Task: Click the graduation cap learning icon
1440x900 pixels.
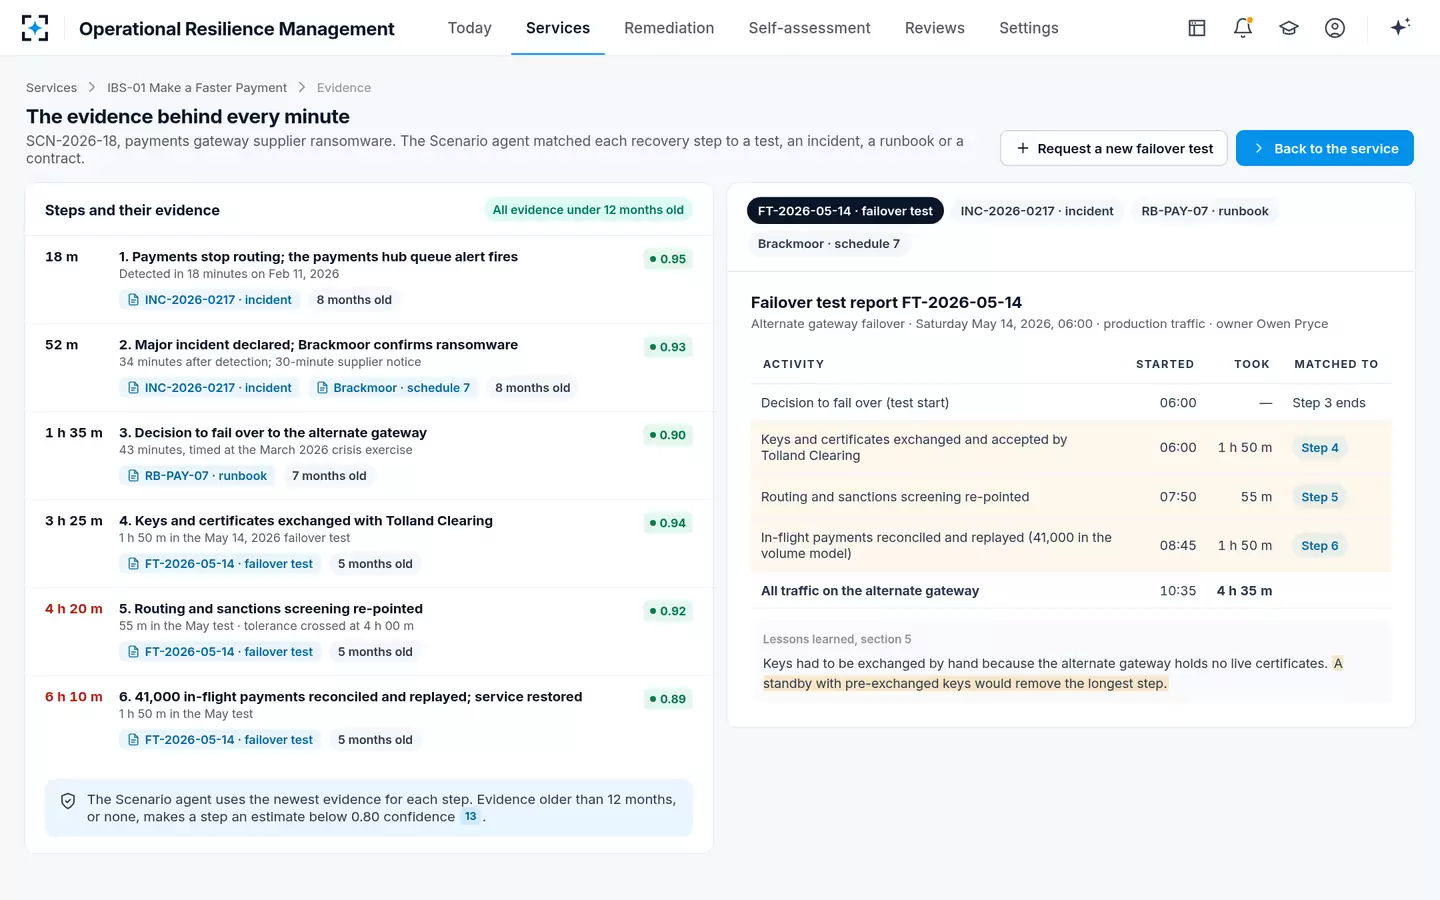Action: pyautogui.click(x=1289, y=28)
